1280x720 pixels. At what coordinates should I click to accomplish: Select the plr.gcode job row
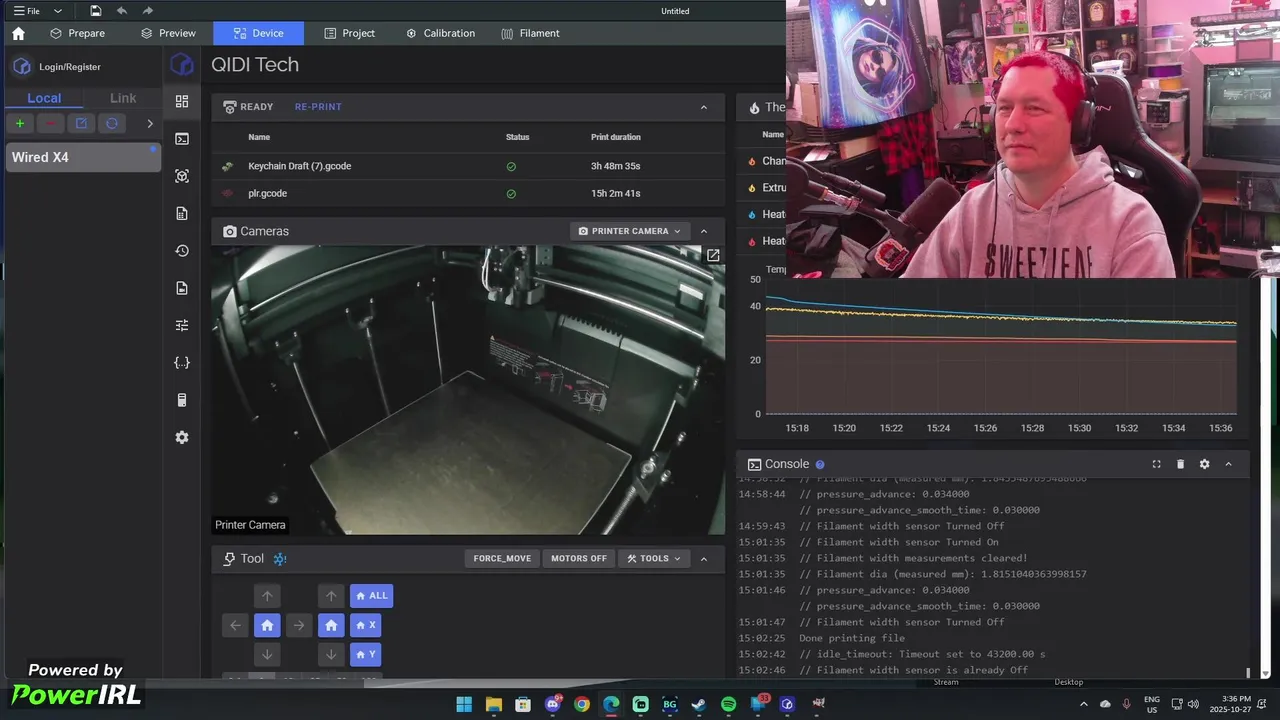468,193
